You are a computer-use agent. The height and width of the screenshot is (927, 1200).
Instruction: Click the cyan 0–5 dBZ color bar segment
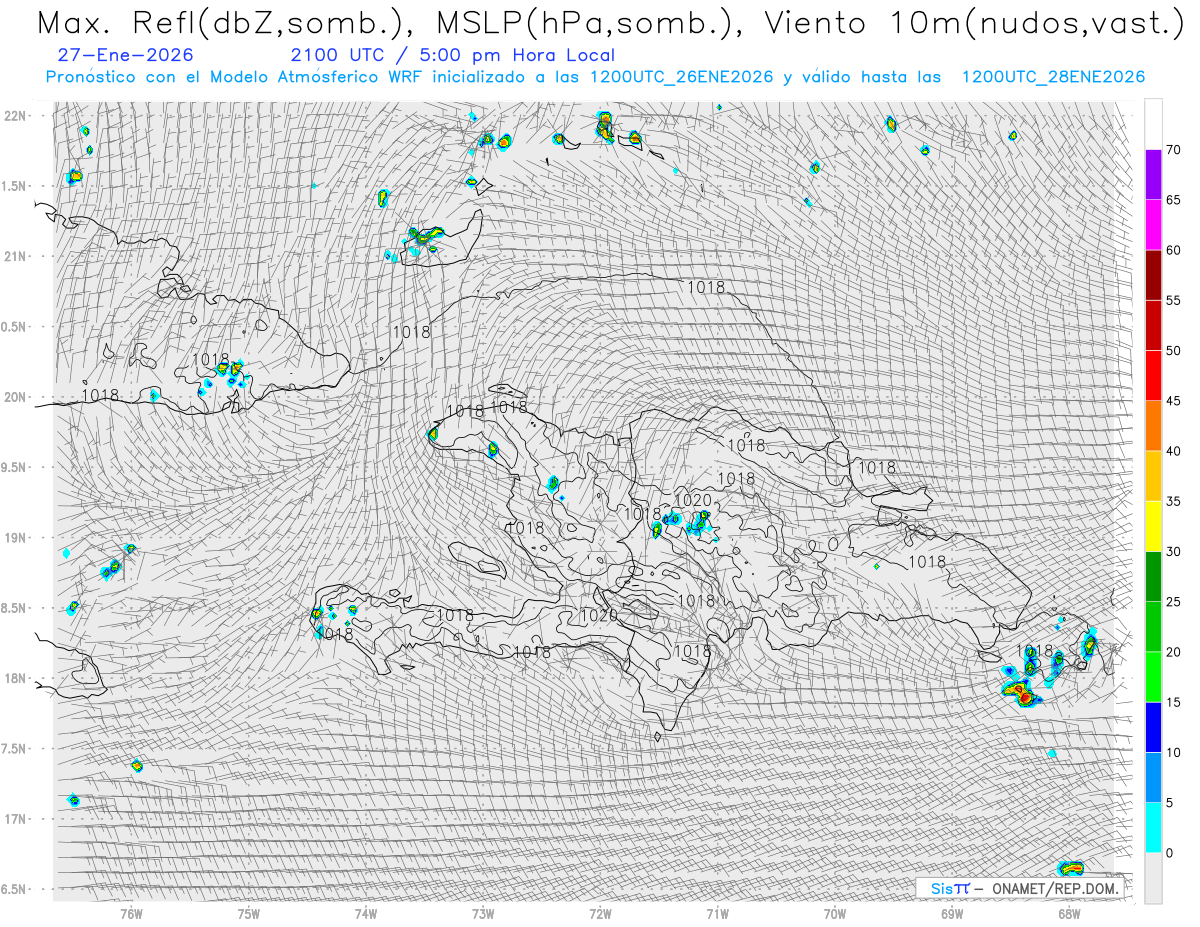[1154, 827]
